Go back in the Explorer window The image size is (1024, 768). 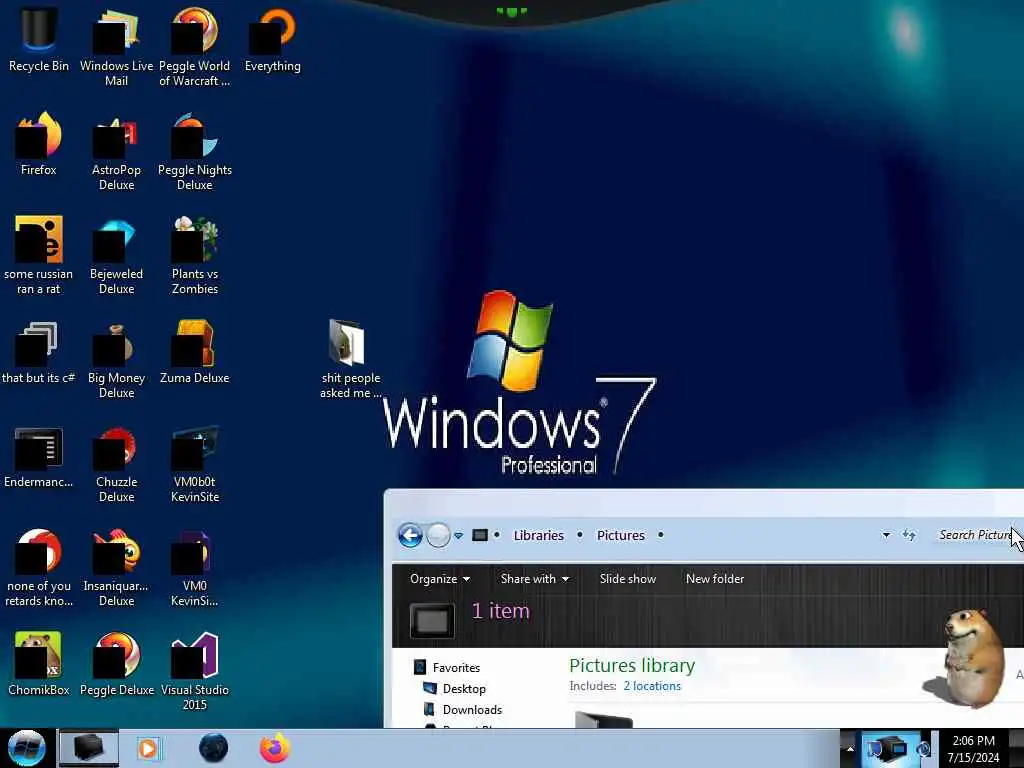click(410, 536)
